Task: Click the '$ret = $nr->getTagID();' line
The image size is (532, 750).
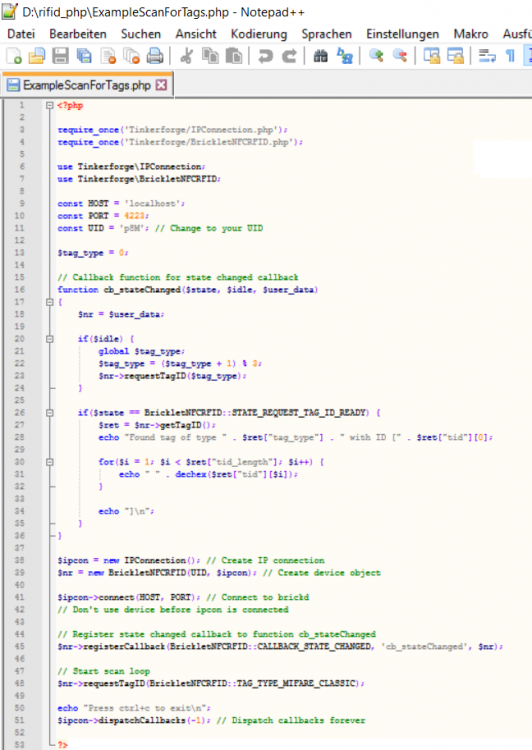Action: (x=157, y=425)
